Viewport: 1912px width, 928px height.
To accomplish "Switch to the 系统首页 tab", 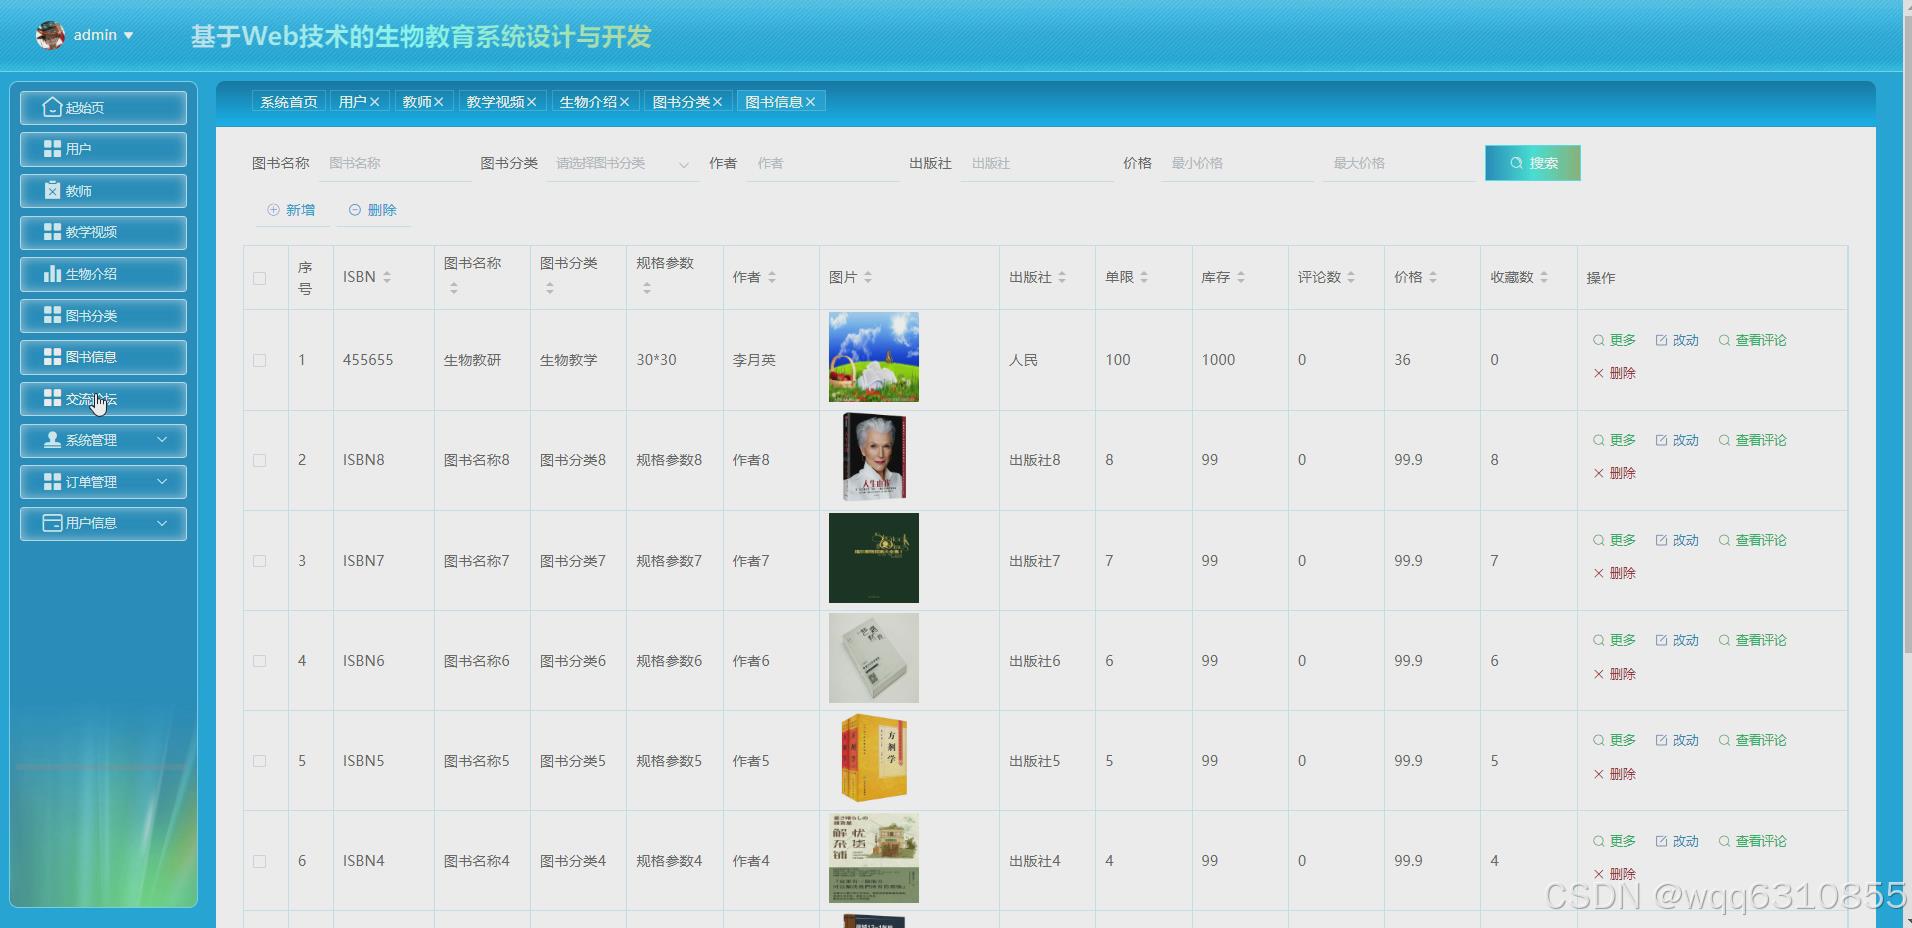I will tap(289, 102).
